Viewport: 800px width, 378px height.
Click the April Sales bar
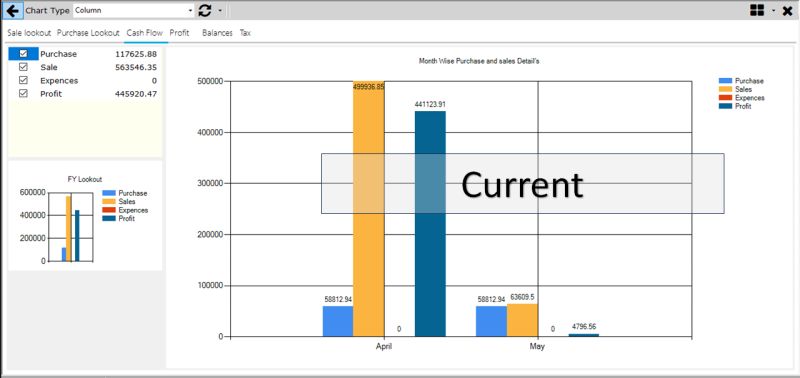tap(368, 209)
